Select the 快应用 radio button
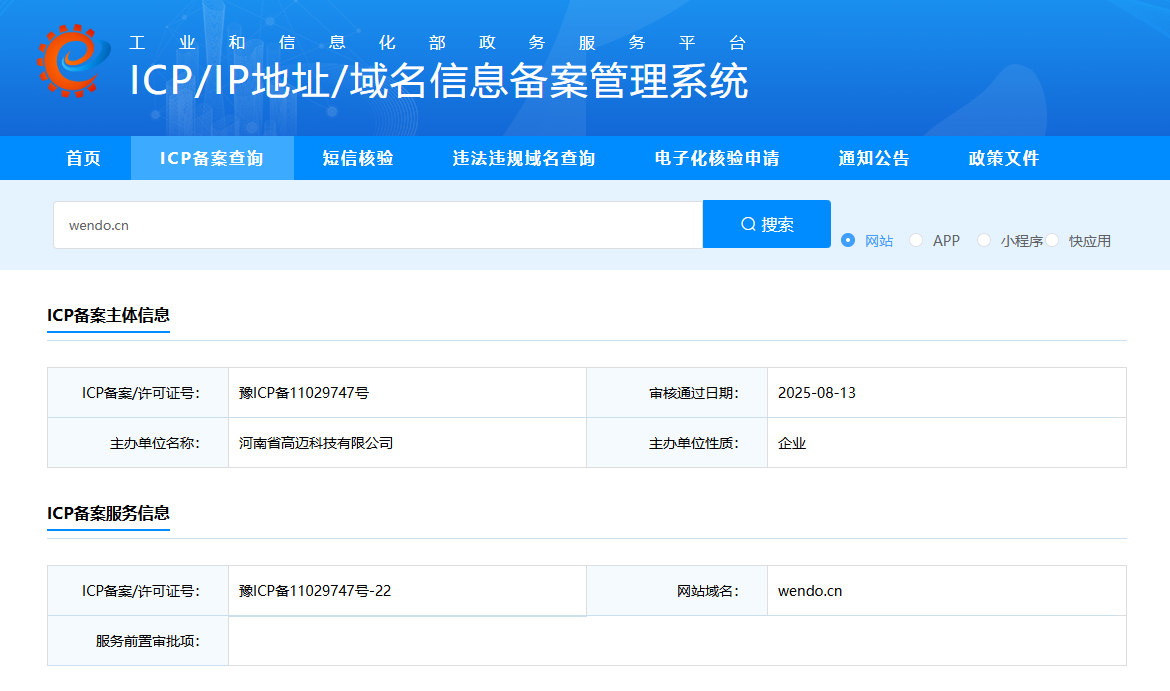The height and width of the screenshot is (691, 1170). point(1052,240)
